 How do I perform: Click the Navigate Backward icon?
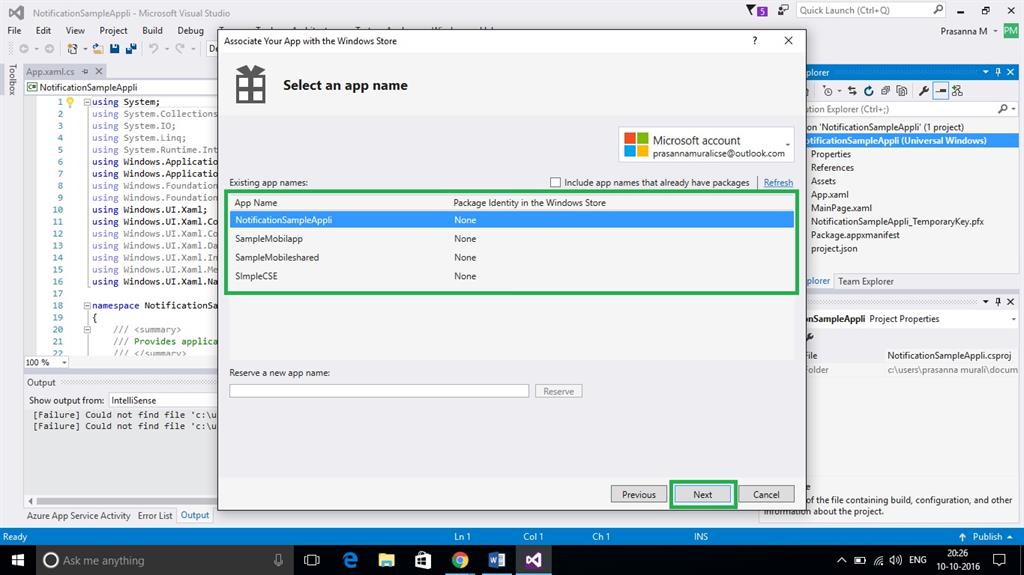(x=24, y=49)
